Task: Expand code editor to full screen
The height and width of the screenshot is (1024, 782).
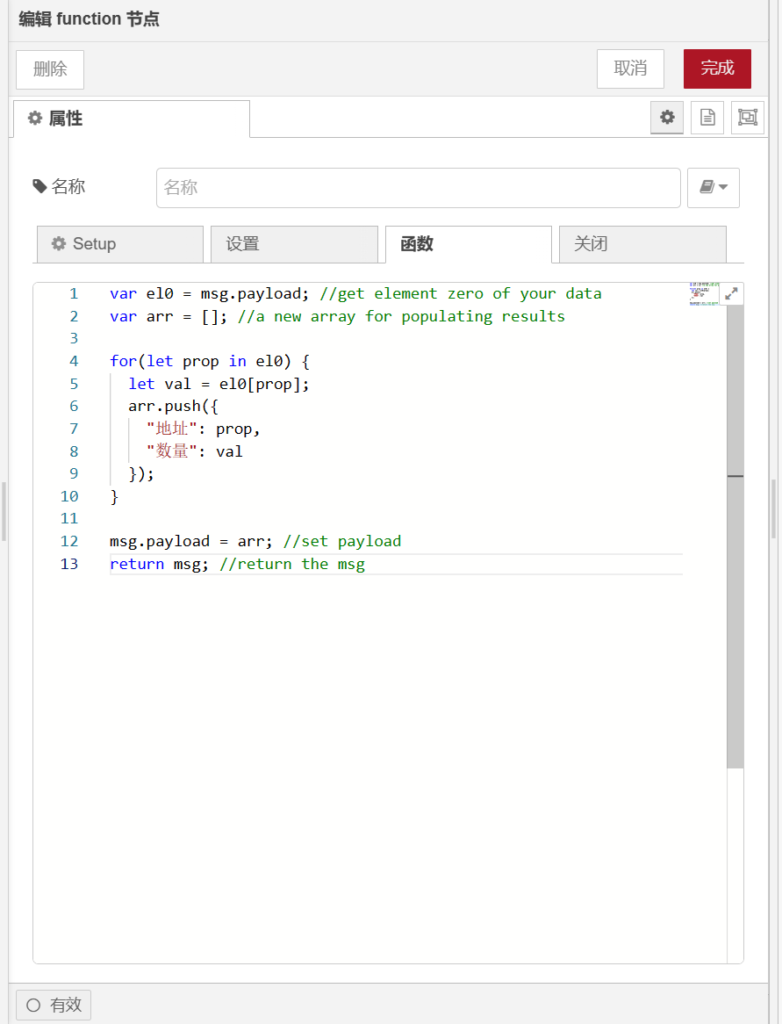Action: [x=732, y=294]
